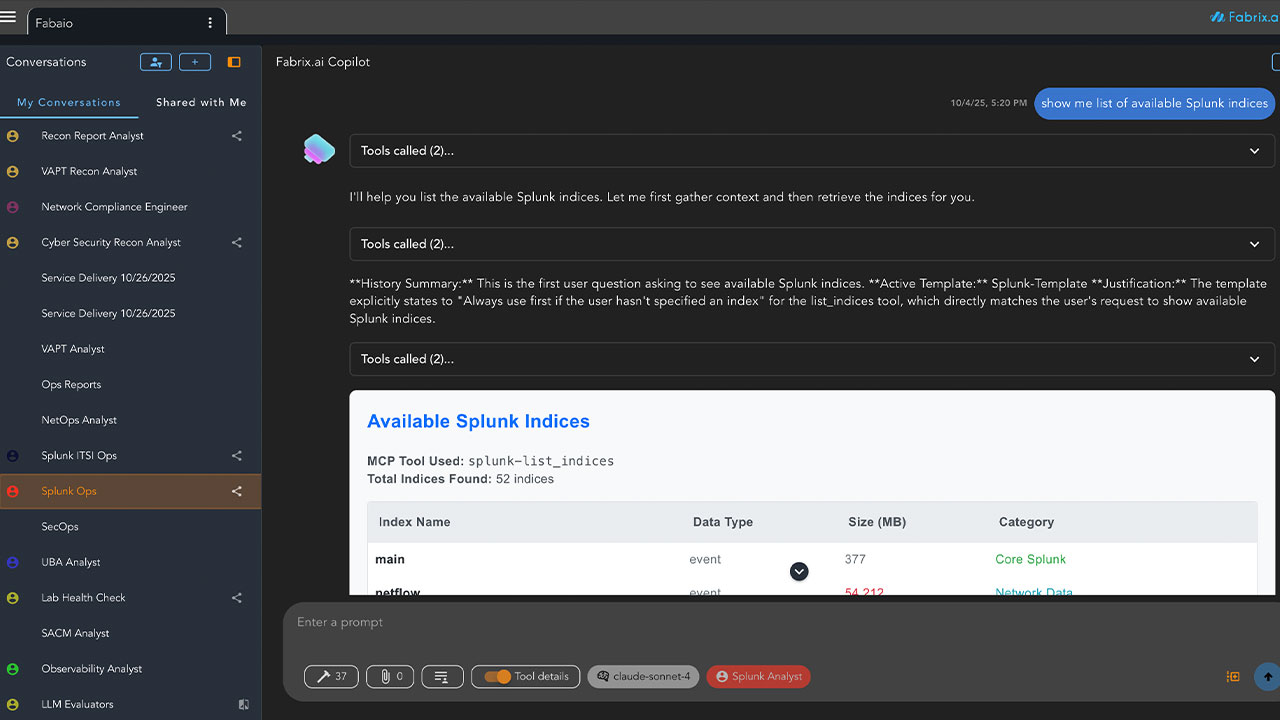The width and height of the screenshot is (1280, 720).
Task: Click the share icon next to Splunk Ops
Action: tap(237, 491)
